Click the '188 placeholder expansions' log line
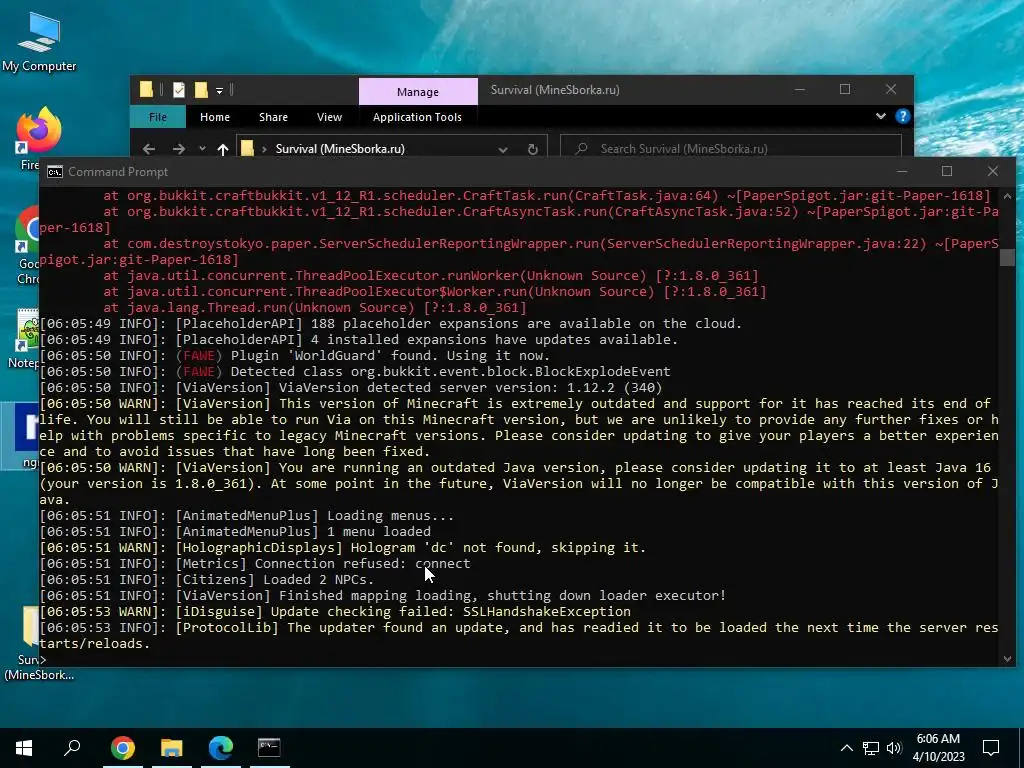 pyautogui.click(x=391, y=323)
